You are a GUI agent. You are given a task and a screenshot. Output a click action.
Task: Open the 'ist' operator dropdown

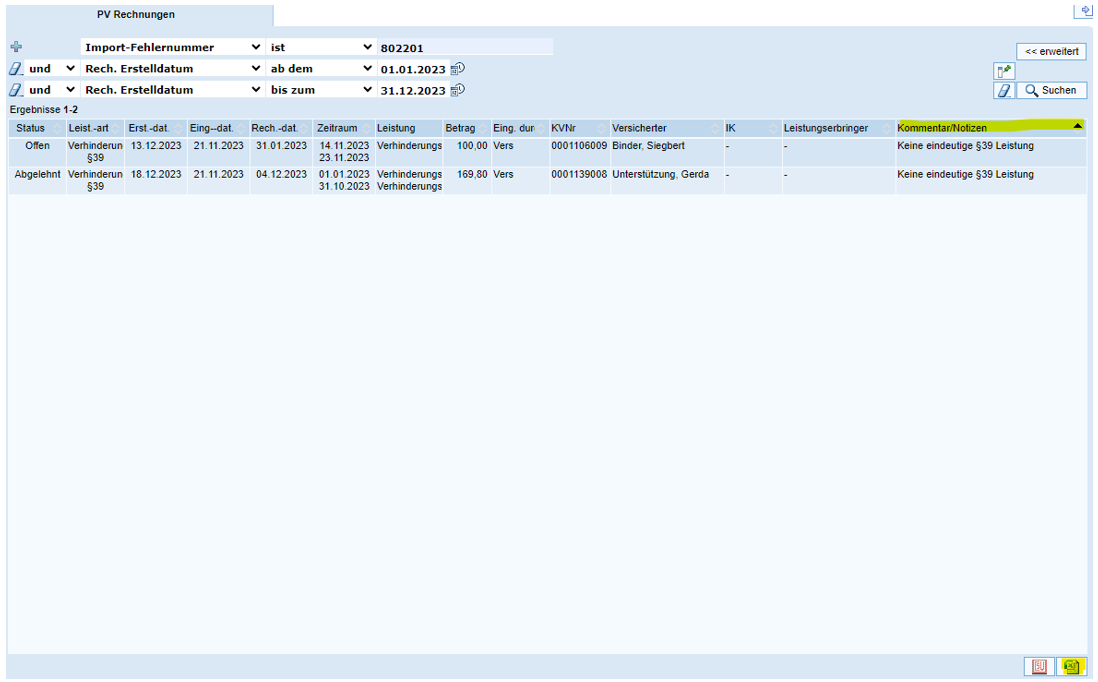321,47
